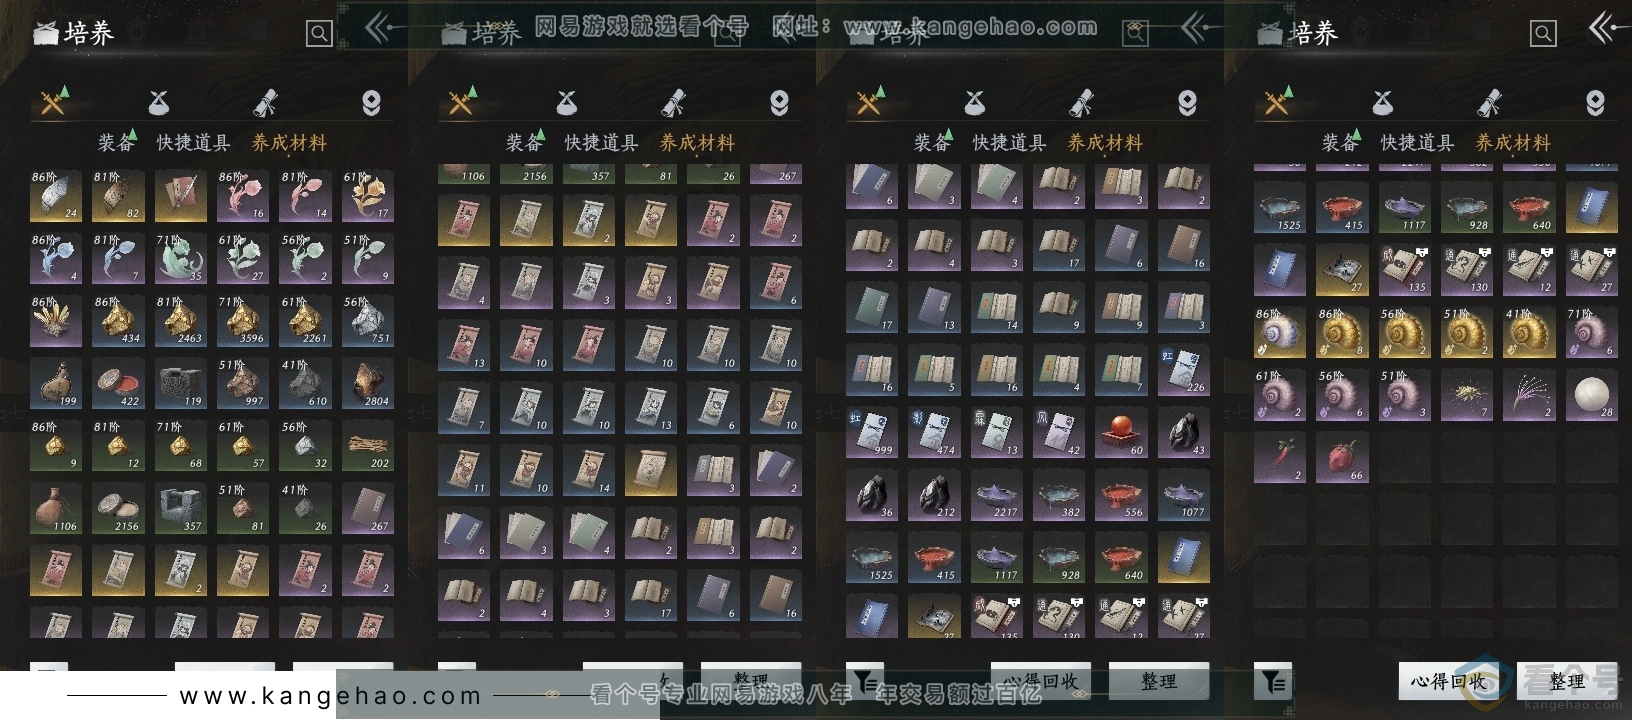Select the blue card with count 999
Viewport: 1632px width, 720px height.
pos(872,432)
